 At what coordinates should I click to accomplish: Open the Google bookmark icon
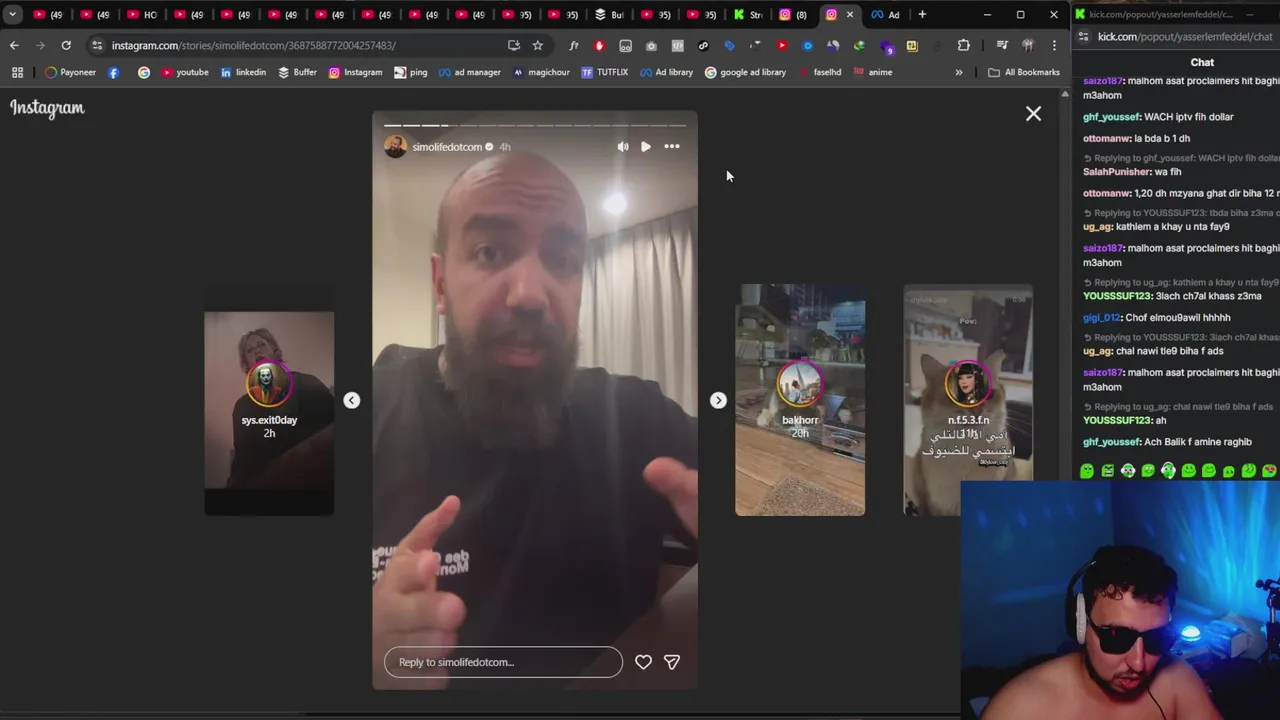(x=144, y=72)
